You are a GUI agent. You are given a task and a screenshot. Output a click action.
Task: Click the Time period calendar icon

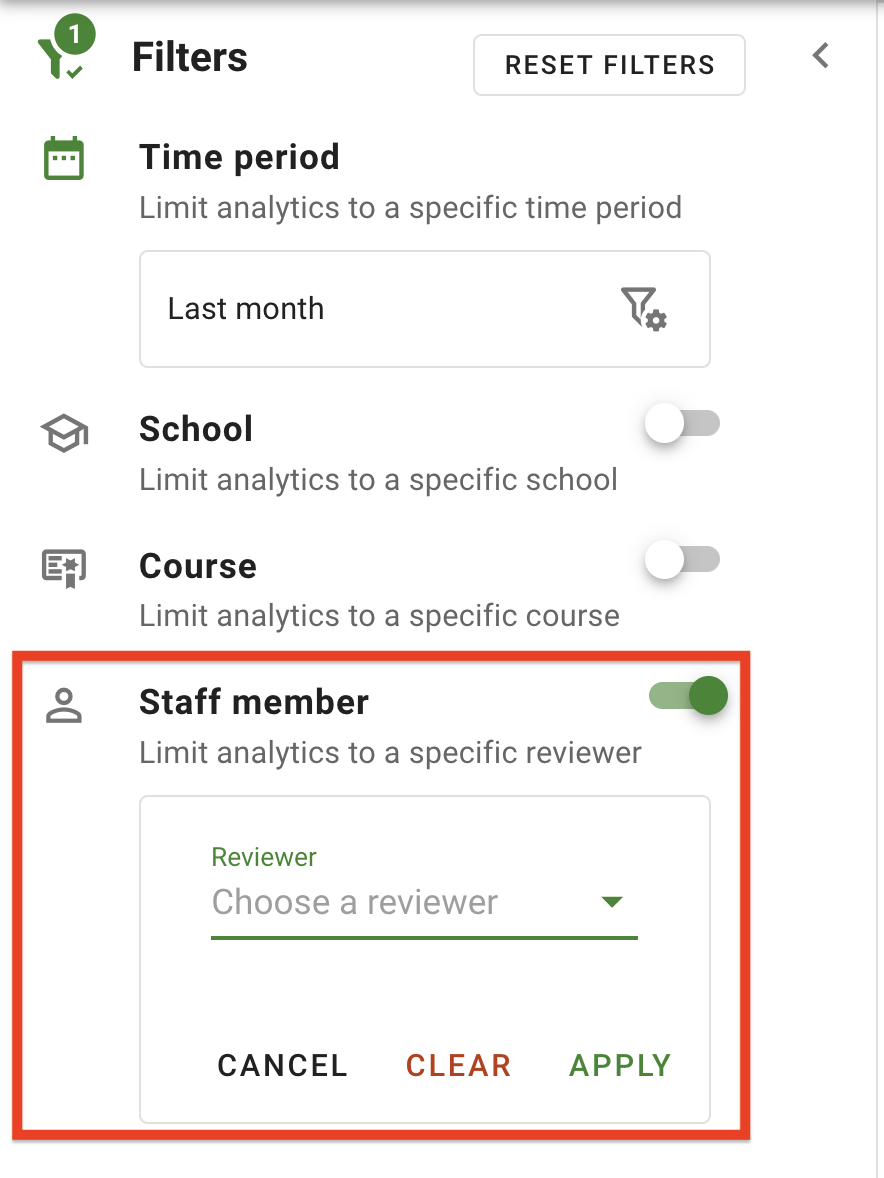[x=64, y=160]
